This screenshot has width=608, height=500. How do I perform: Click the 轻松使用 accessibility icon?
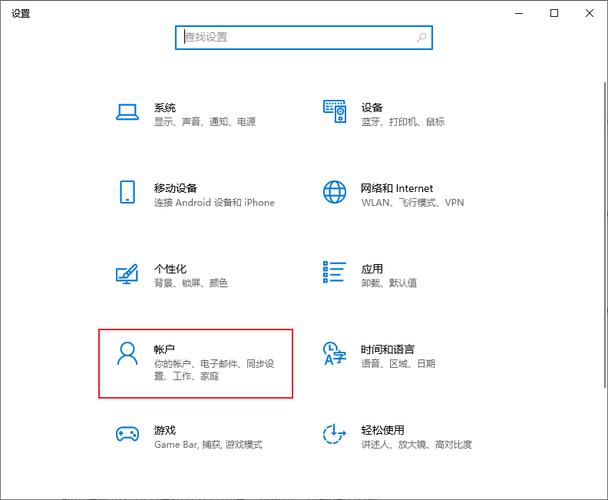334,434
